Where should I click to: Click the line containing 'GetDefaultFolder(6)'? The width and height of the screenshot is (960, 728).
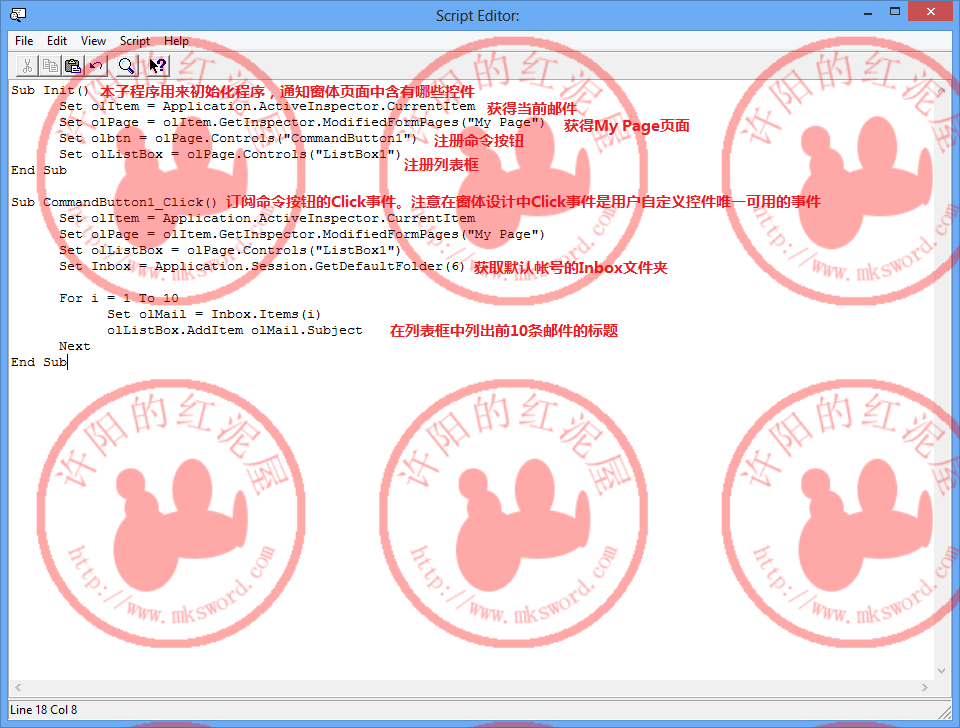point(262,266)
